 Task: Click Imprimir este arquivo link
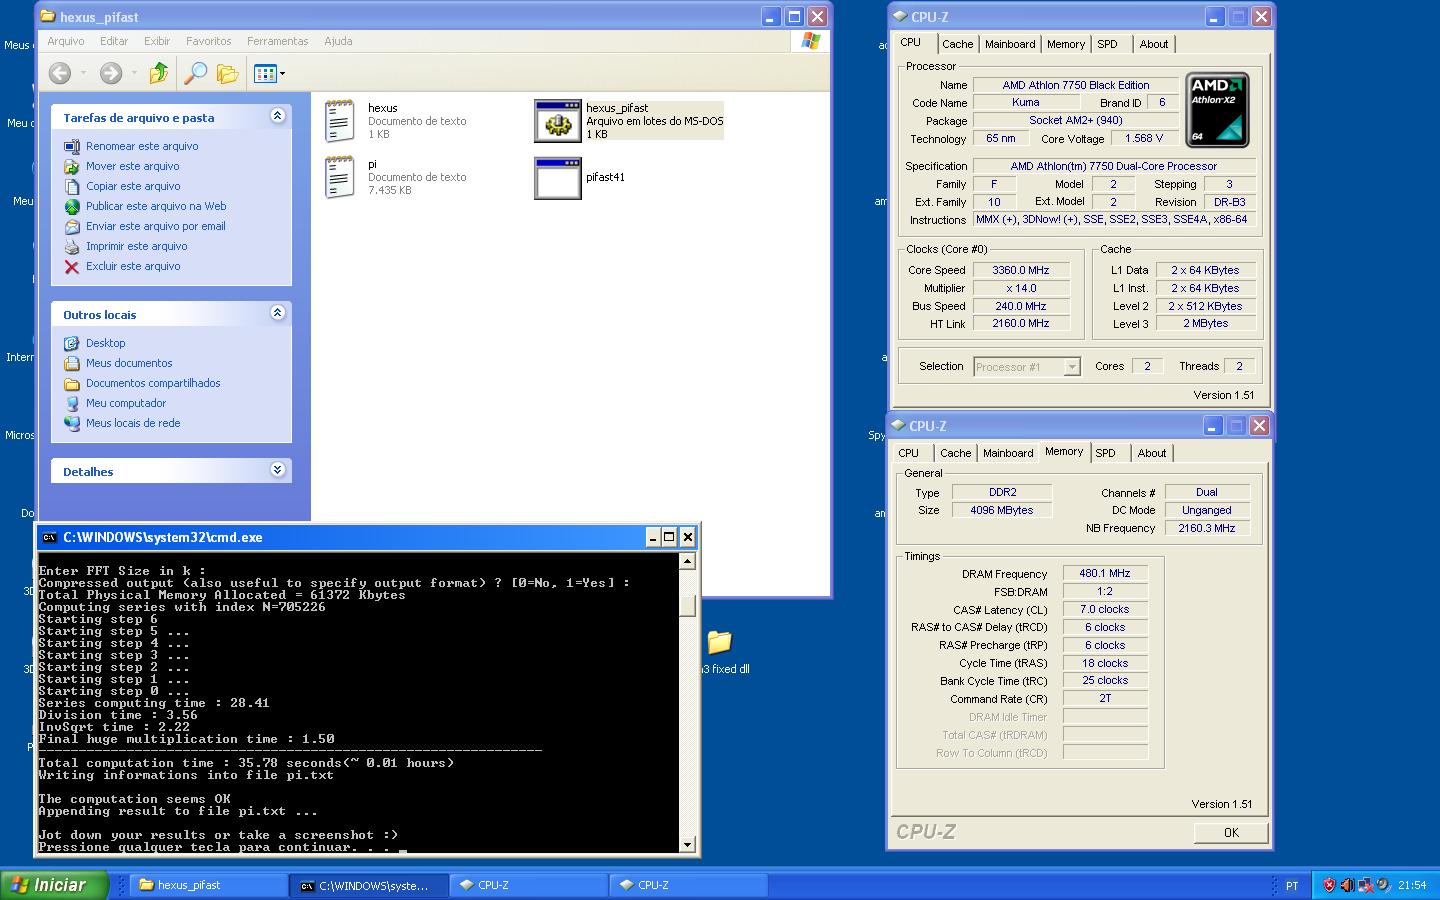136,246
